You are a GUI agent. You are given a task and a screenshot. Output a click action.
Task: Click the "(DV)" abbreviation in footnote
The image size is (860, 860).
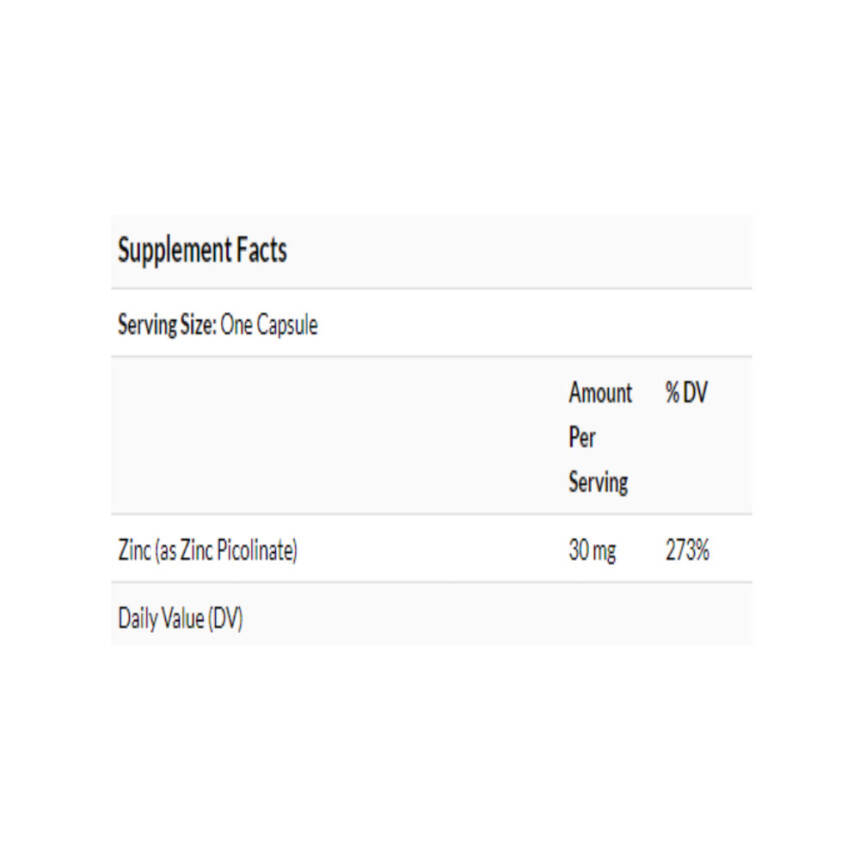click(x=225, y=619)
